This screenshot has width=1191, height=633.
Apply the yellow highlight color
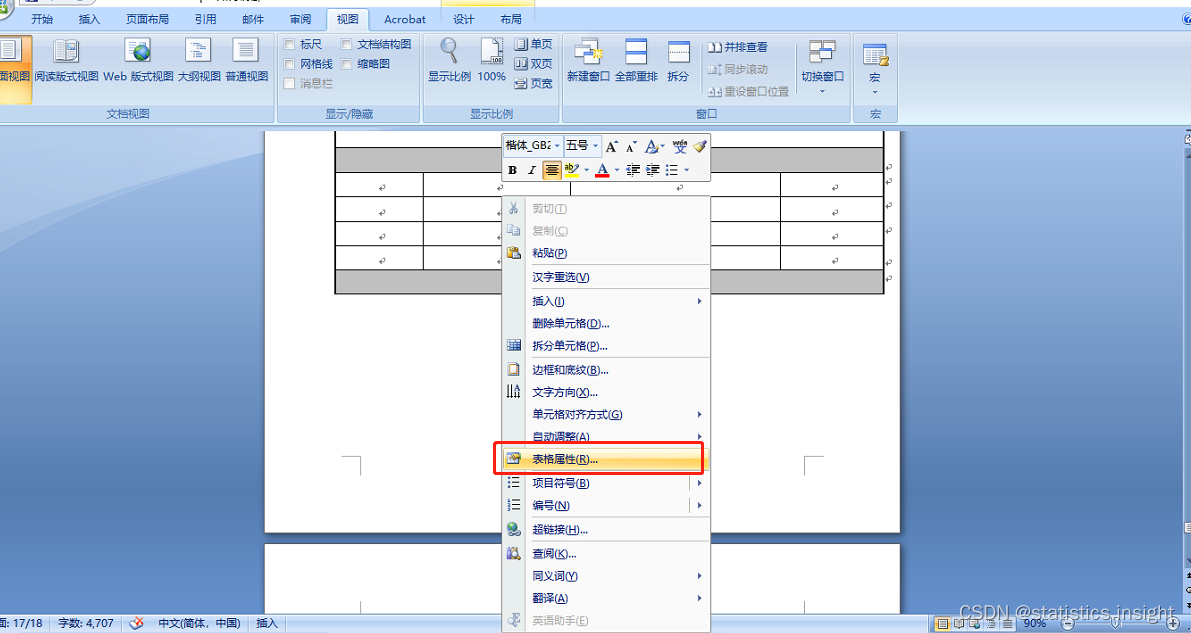[572, 170]
